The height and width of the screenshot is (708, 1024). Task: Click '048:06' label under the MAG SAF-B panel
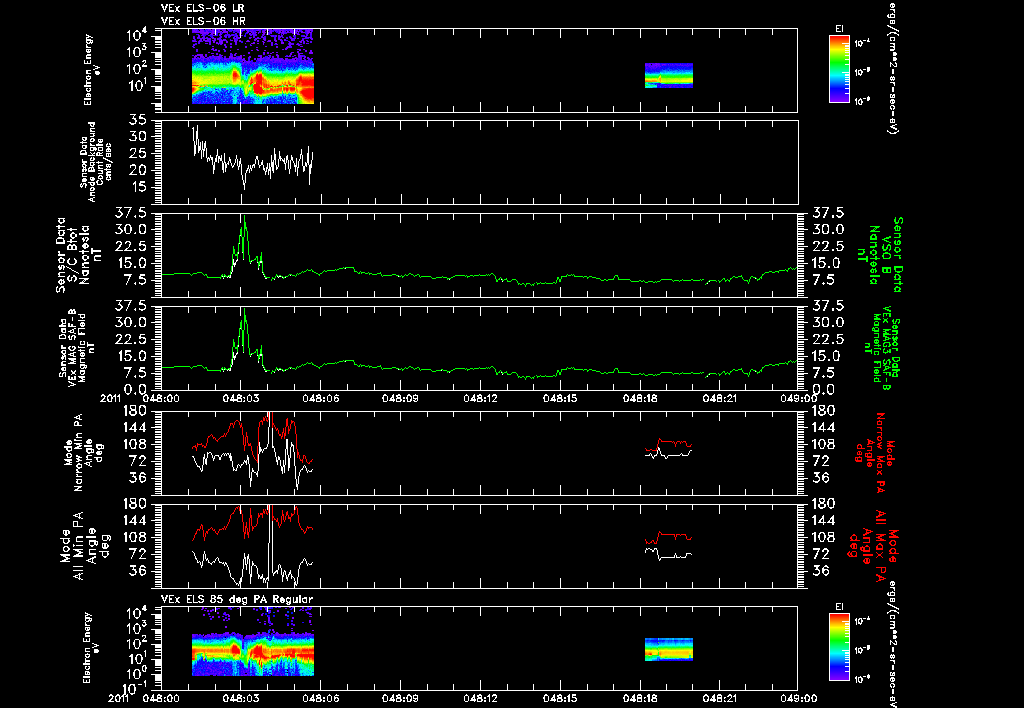click(x=321, y=398)
